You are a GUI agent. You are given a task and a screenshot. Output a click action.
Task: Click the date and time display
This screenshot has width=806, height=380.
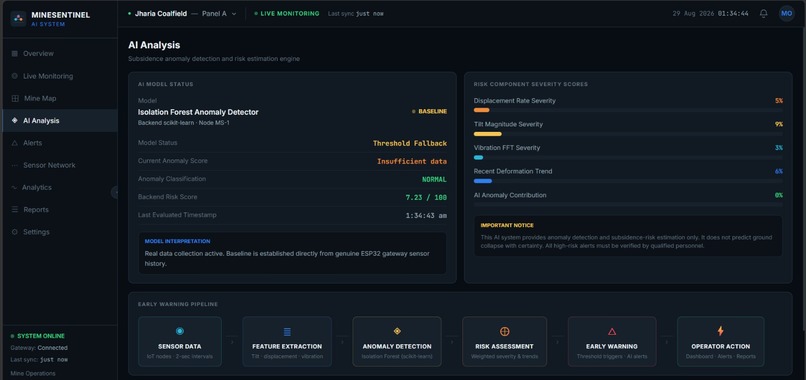(x=710, y=14)
